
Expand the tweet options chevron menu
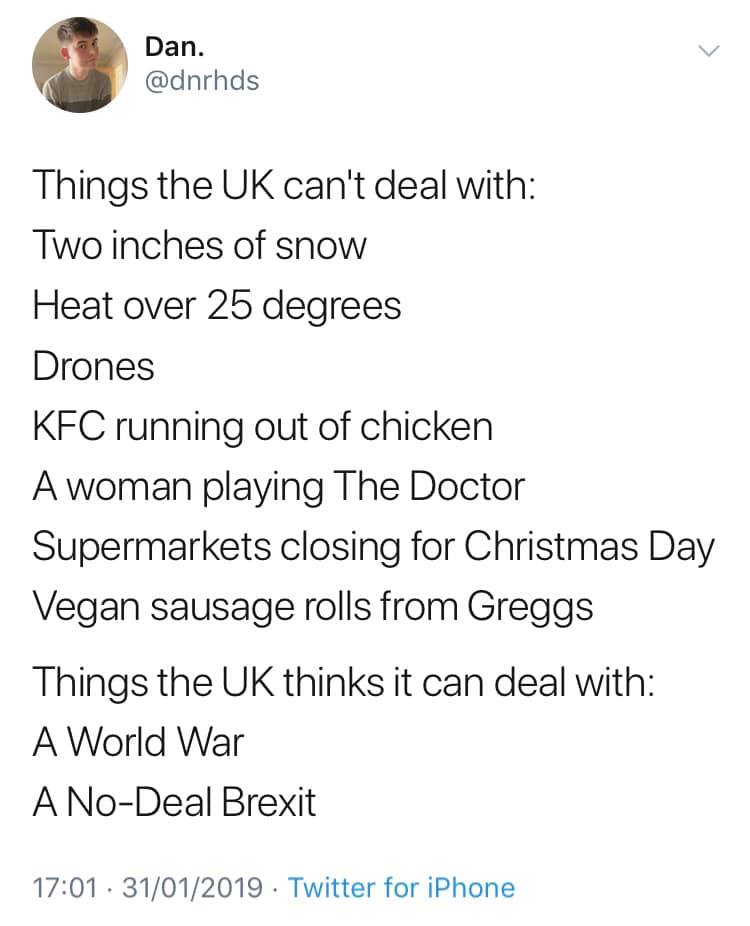coord(709,51)
